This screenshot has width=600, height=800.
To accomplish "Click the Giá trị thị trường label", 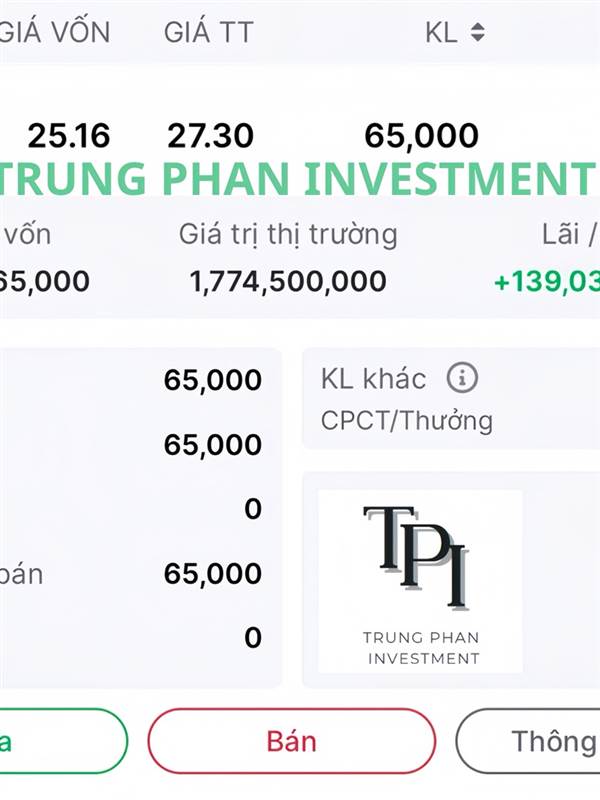I will (x=288, y=235).
